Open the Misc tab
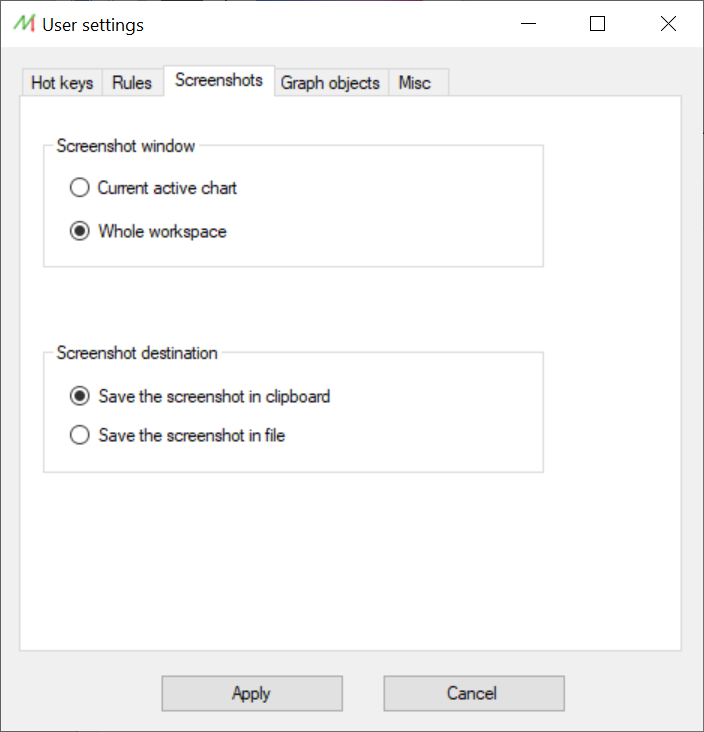Image resolution: width=704 pixels, height=732 pixels. pos(415,83)
